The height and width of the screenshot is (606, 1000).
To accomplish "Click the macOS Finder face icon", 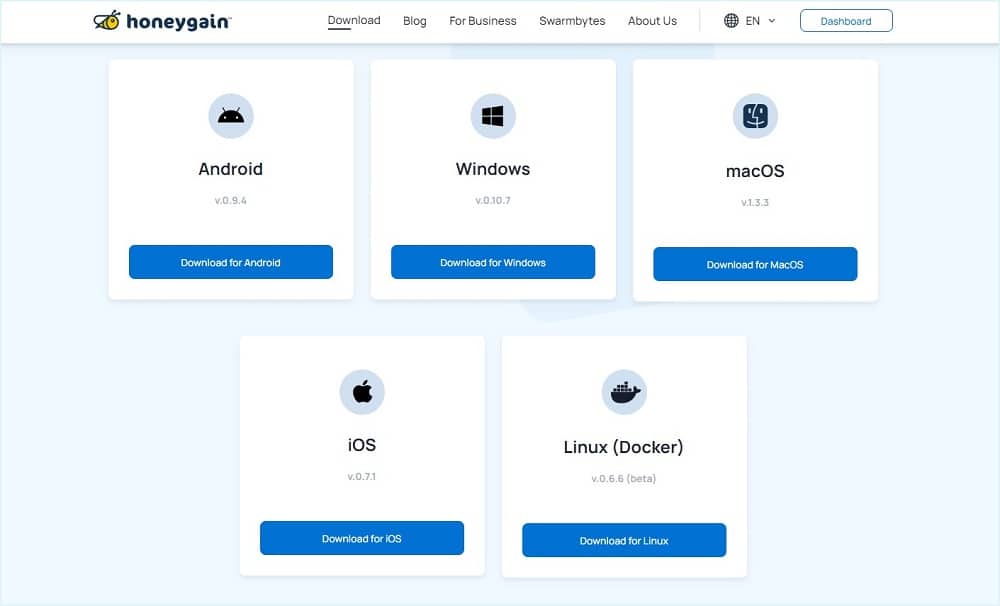I will coord(755,116).
